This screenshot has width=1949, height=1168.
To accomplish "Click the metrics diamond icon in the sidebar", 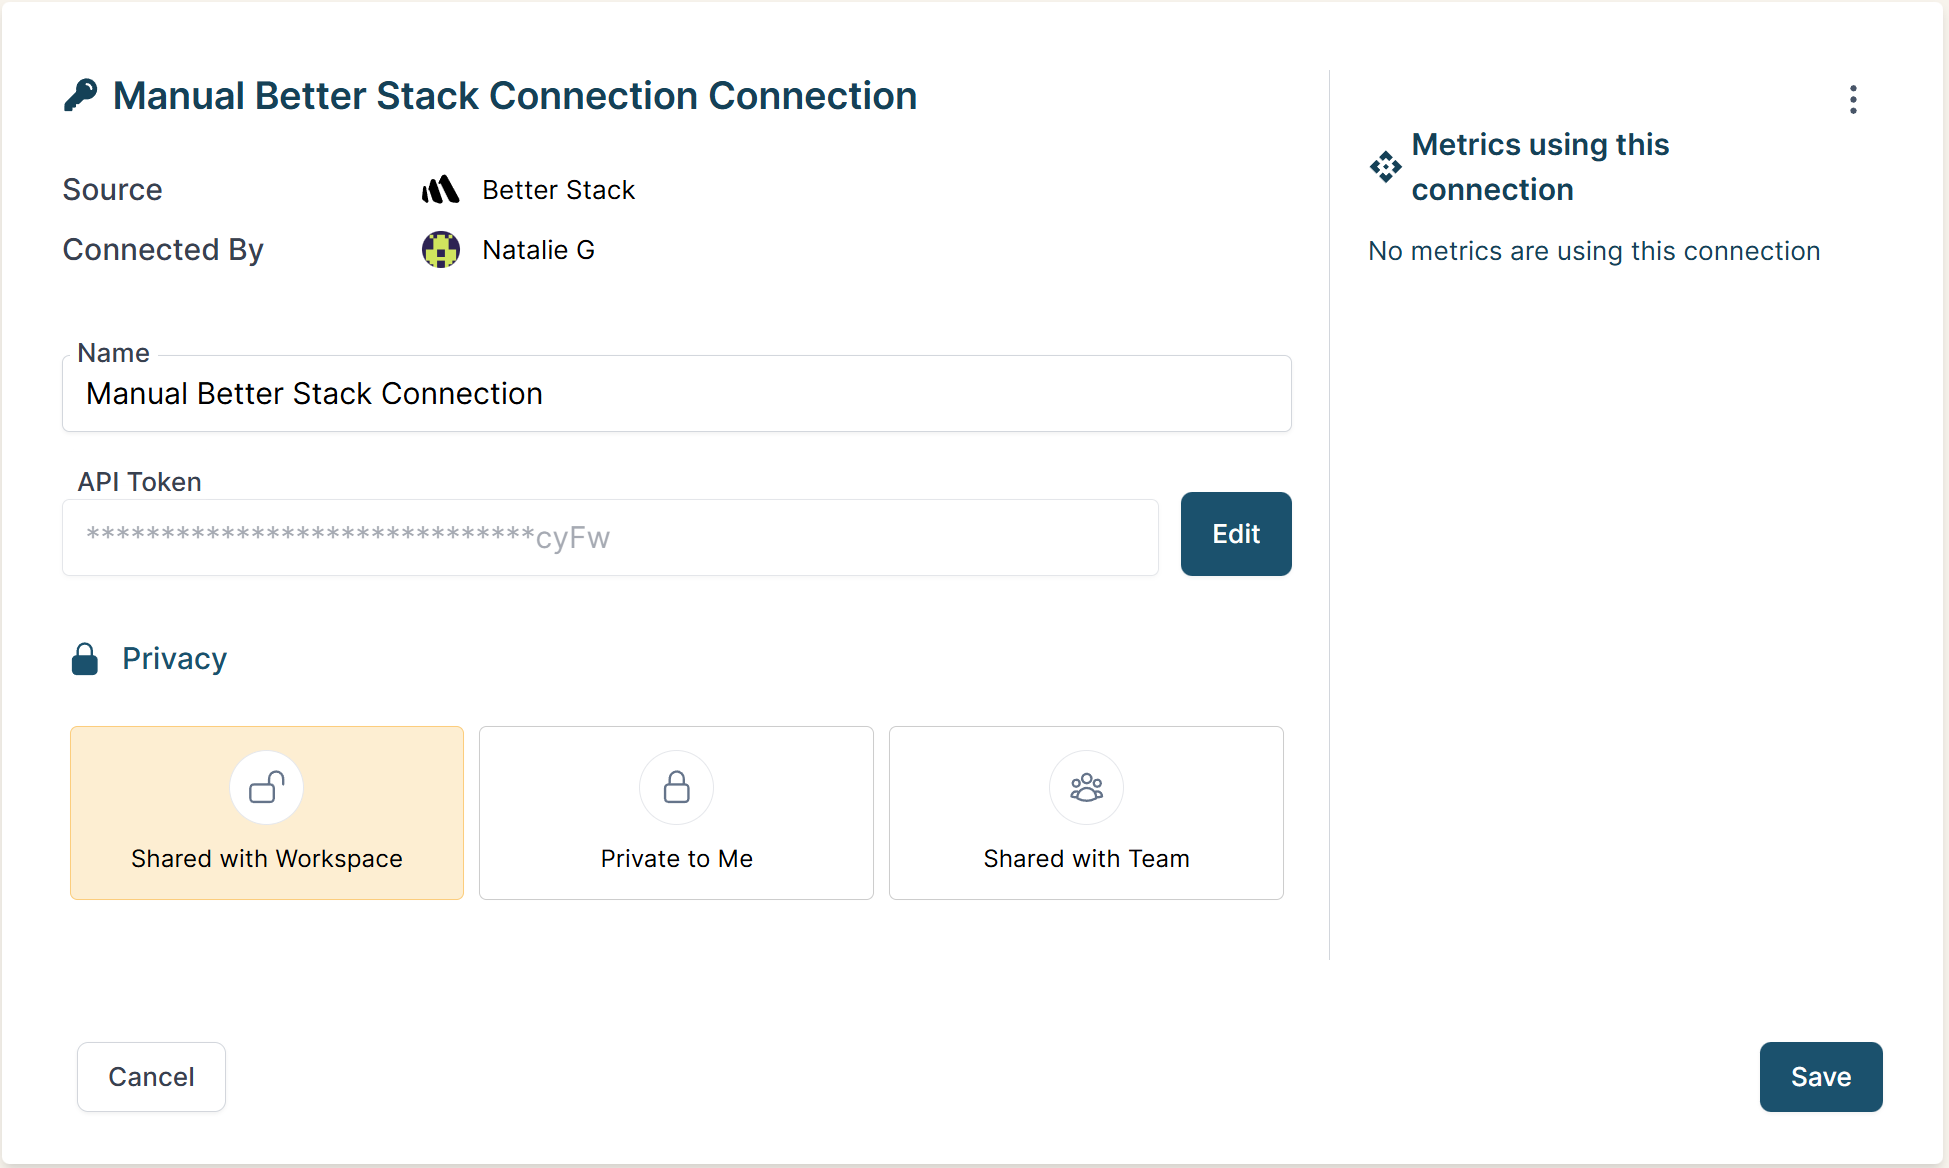I will pos(1385,168).
